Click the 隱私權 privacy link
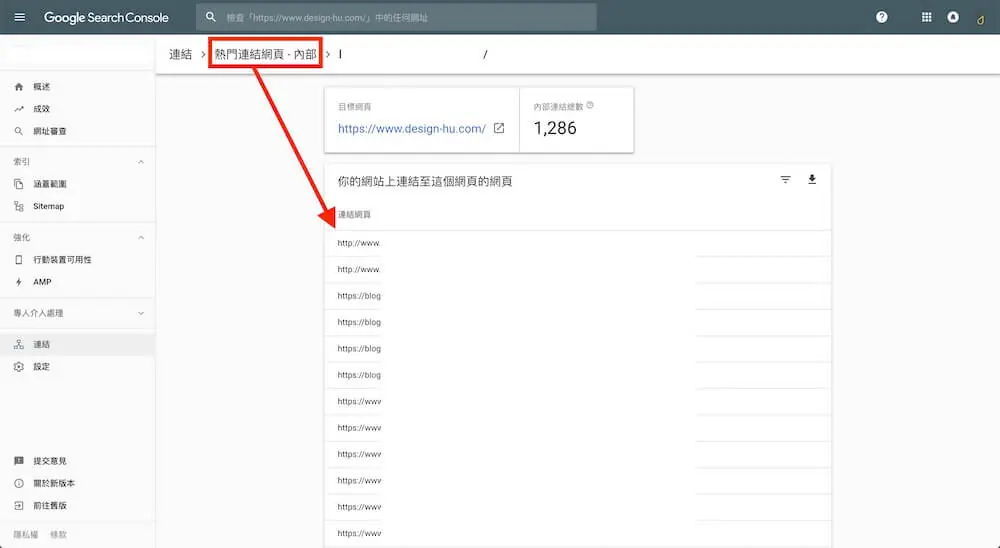Image resolution: width=1000 pixels, height=548 pixels. point(26,535)
